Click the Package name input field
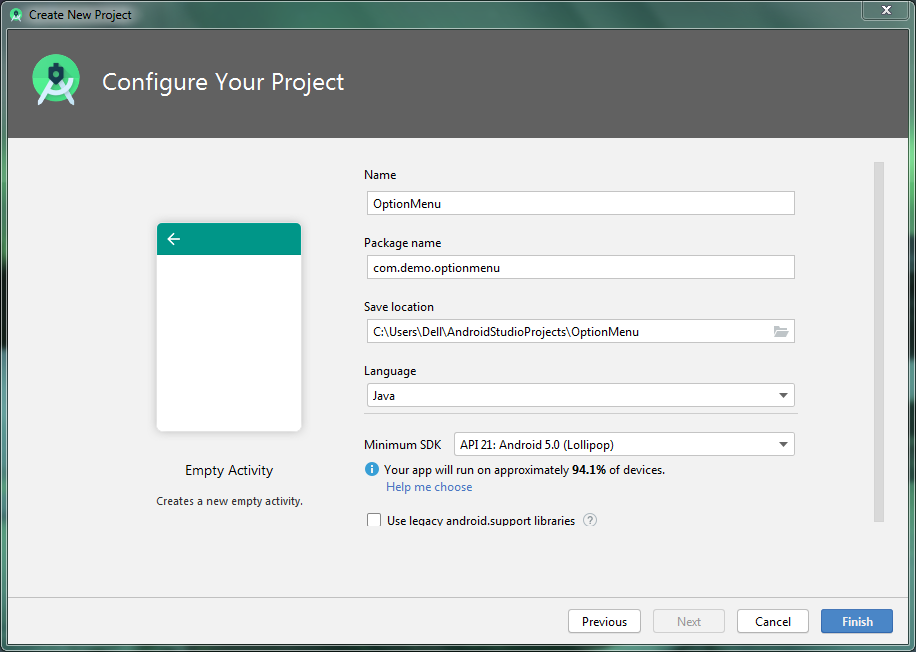 (580, 267)
